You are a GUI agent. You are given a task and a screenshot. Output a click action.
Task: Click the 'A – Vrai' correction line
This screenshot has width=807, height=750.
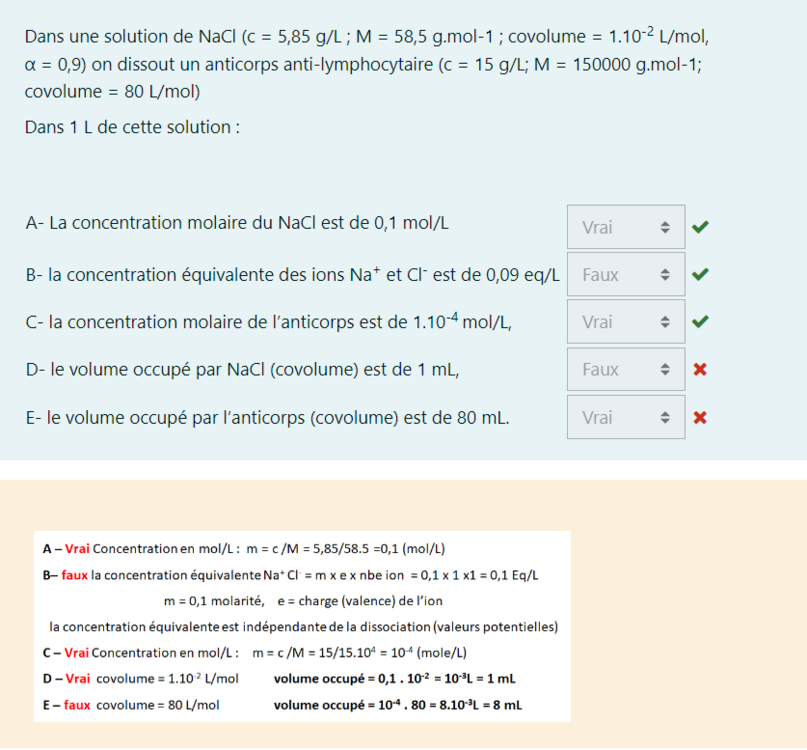point(244,549)
